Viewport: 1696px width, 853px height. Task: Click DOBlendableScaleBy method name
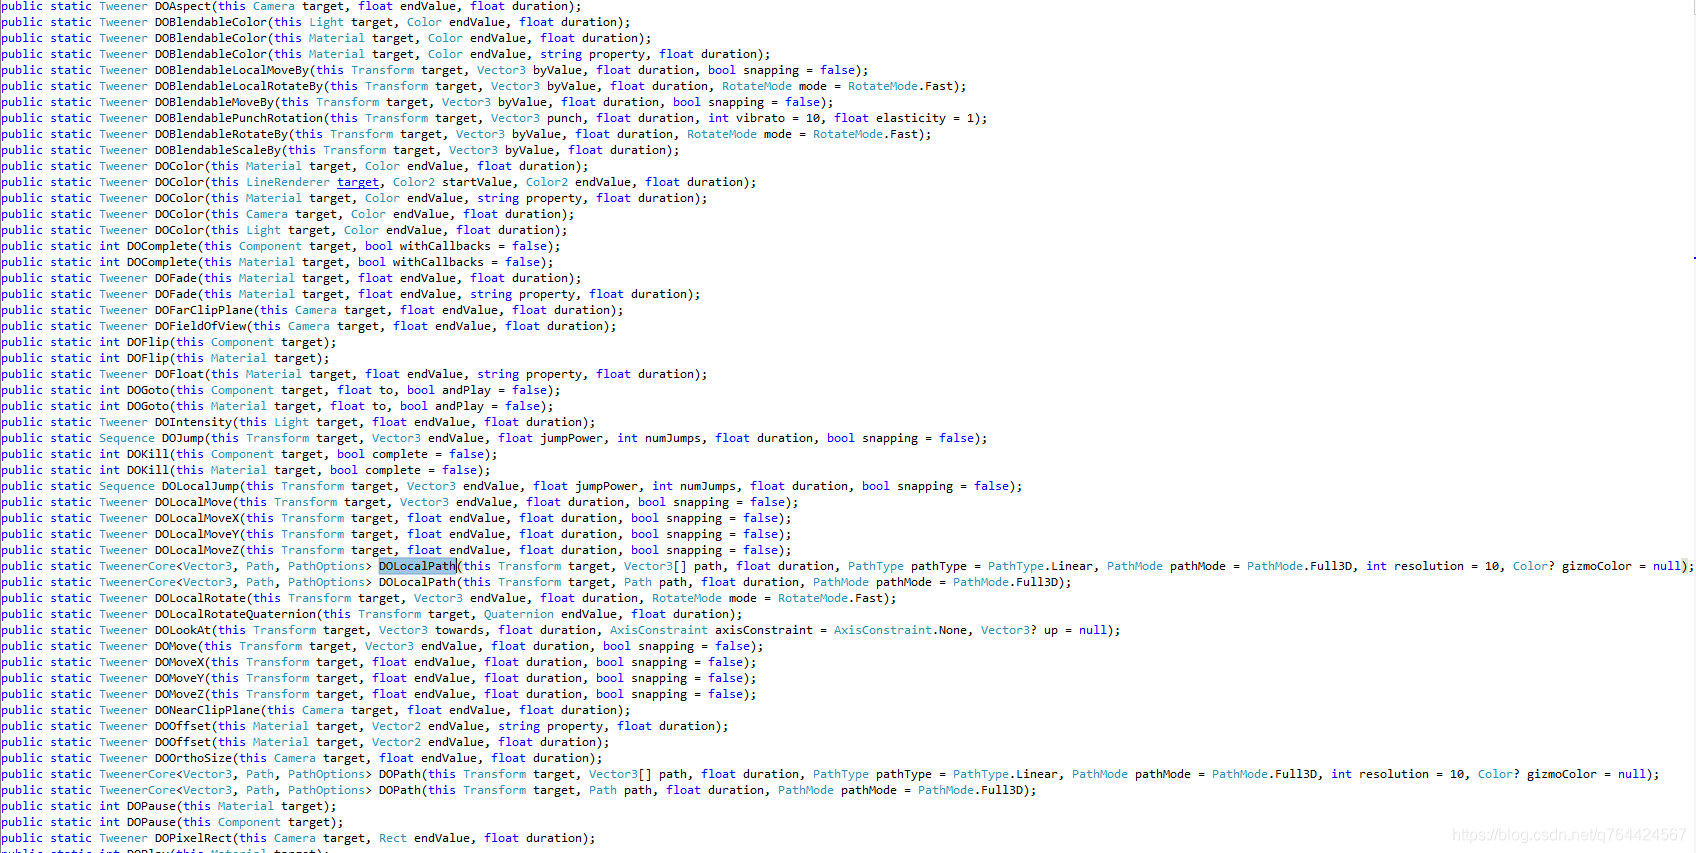(218, 150)
